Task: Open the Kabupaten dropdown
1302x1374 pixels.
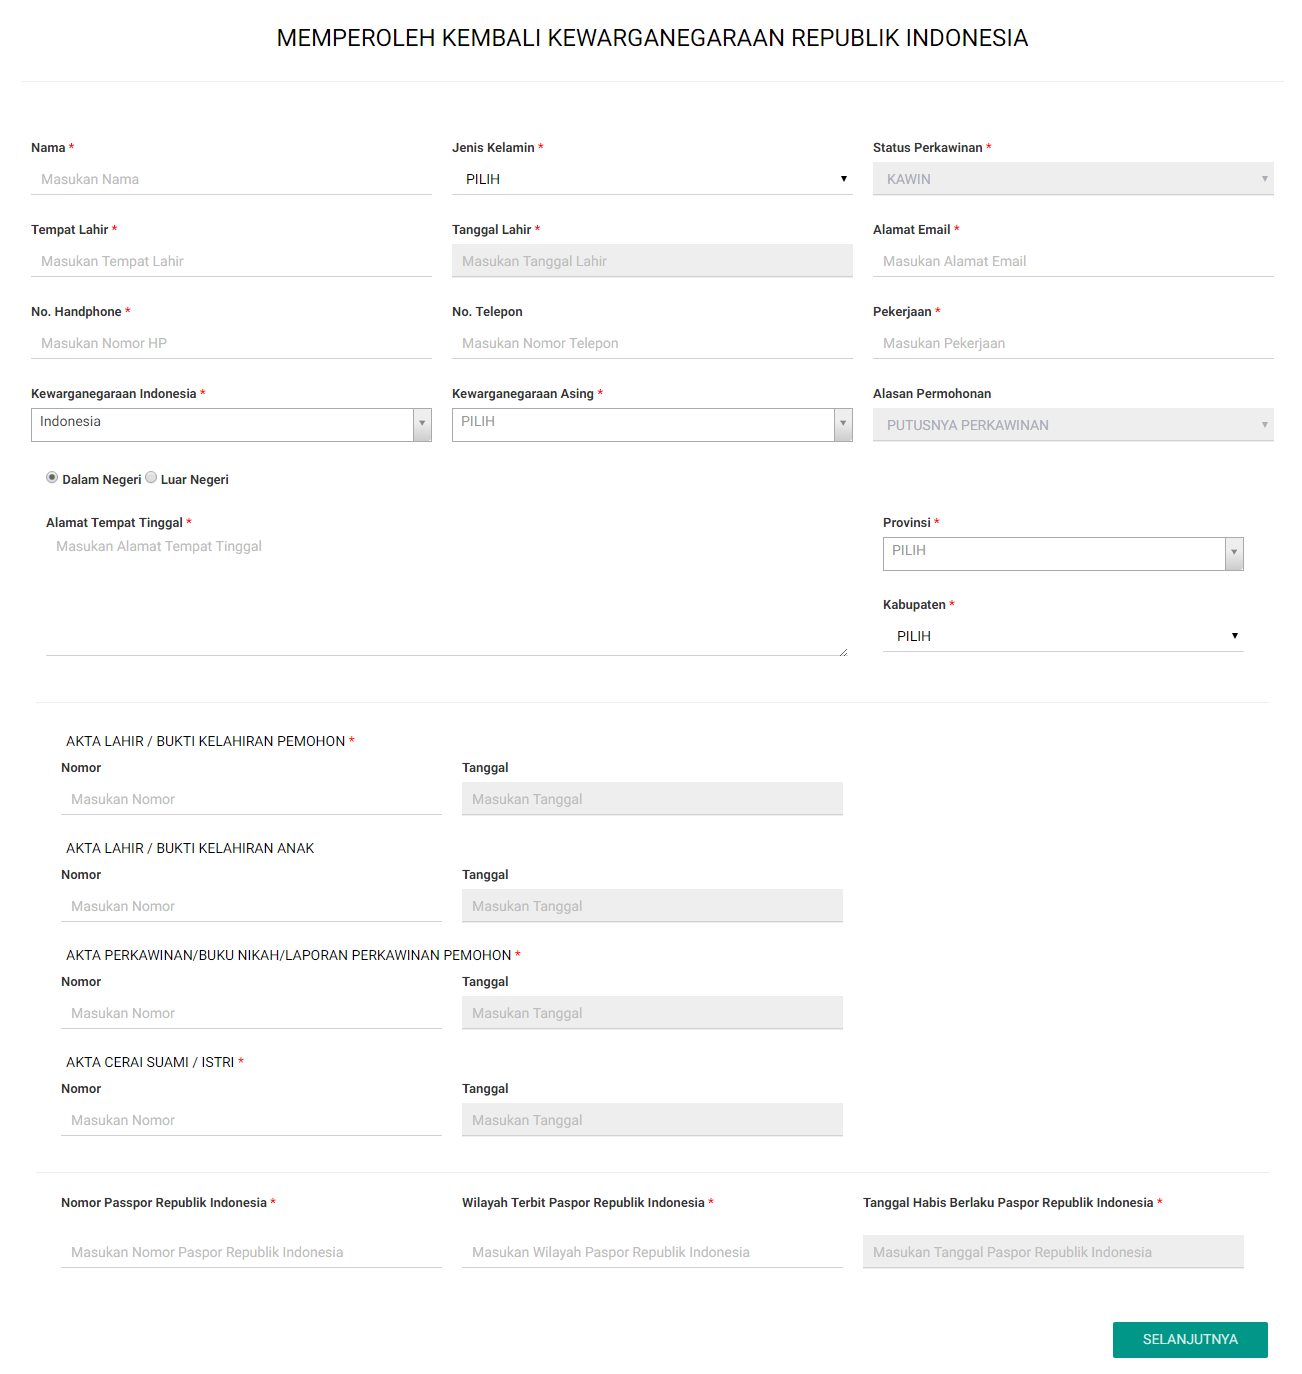Action: [1062, 636]
